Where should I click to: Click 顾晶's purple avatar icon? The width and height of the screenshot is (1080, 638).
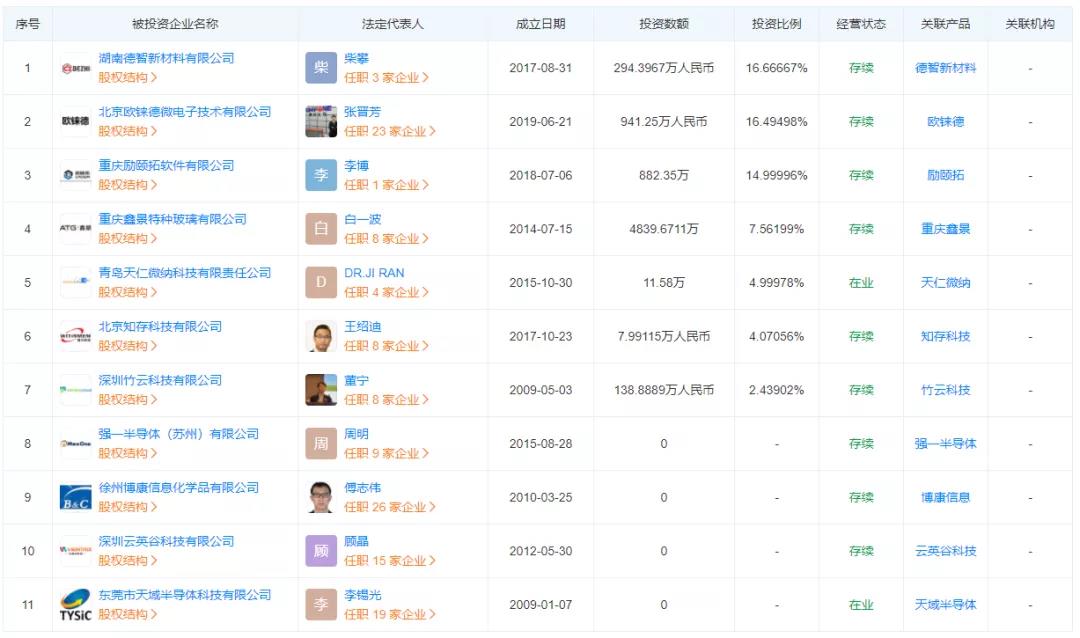(x=321, y=551)
